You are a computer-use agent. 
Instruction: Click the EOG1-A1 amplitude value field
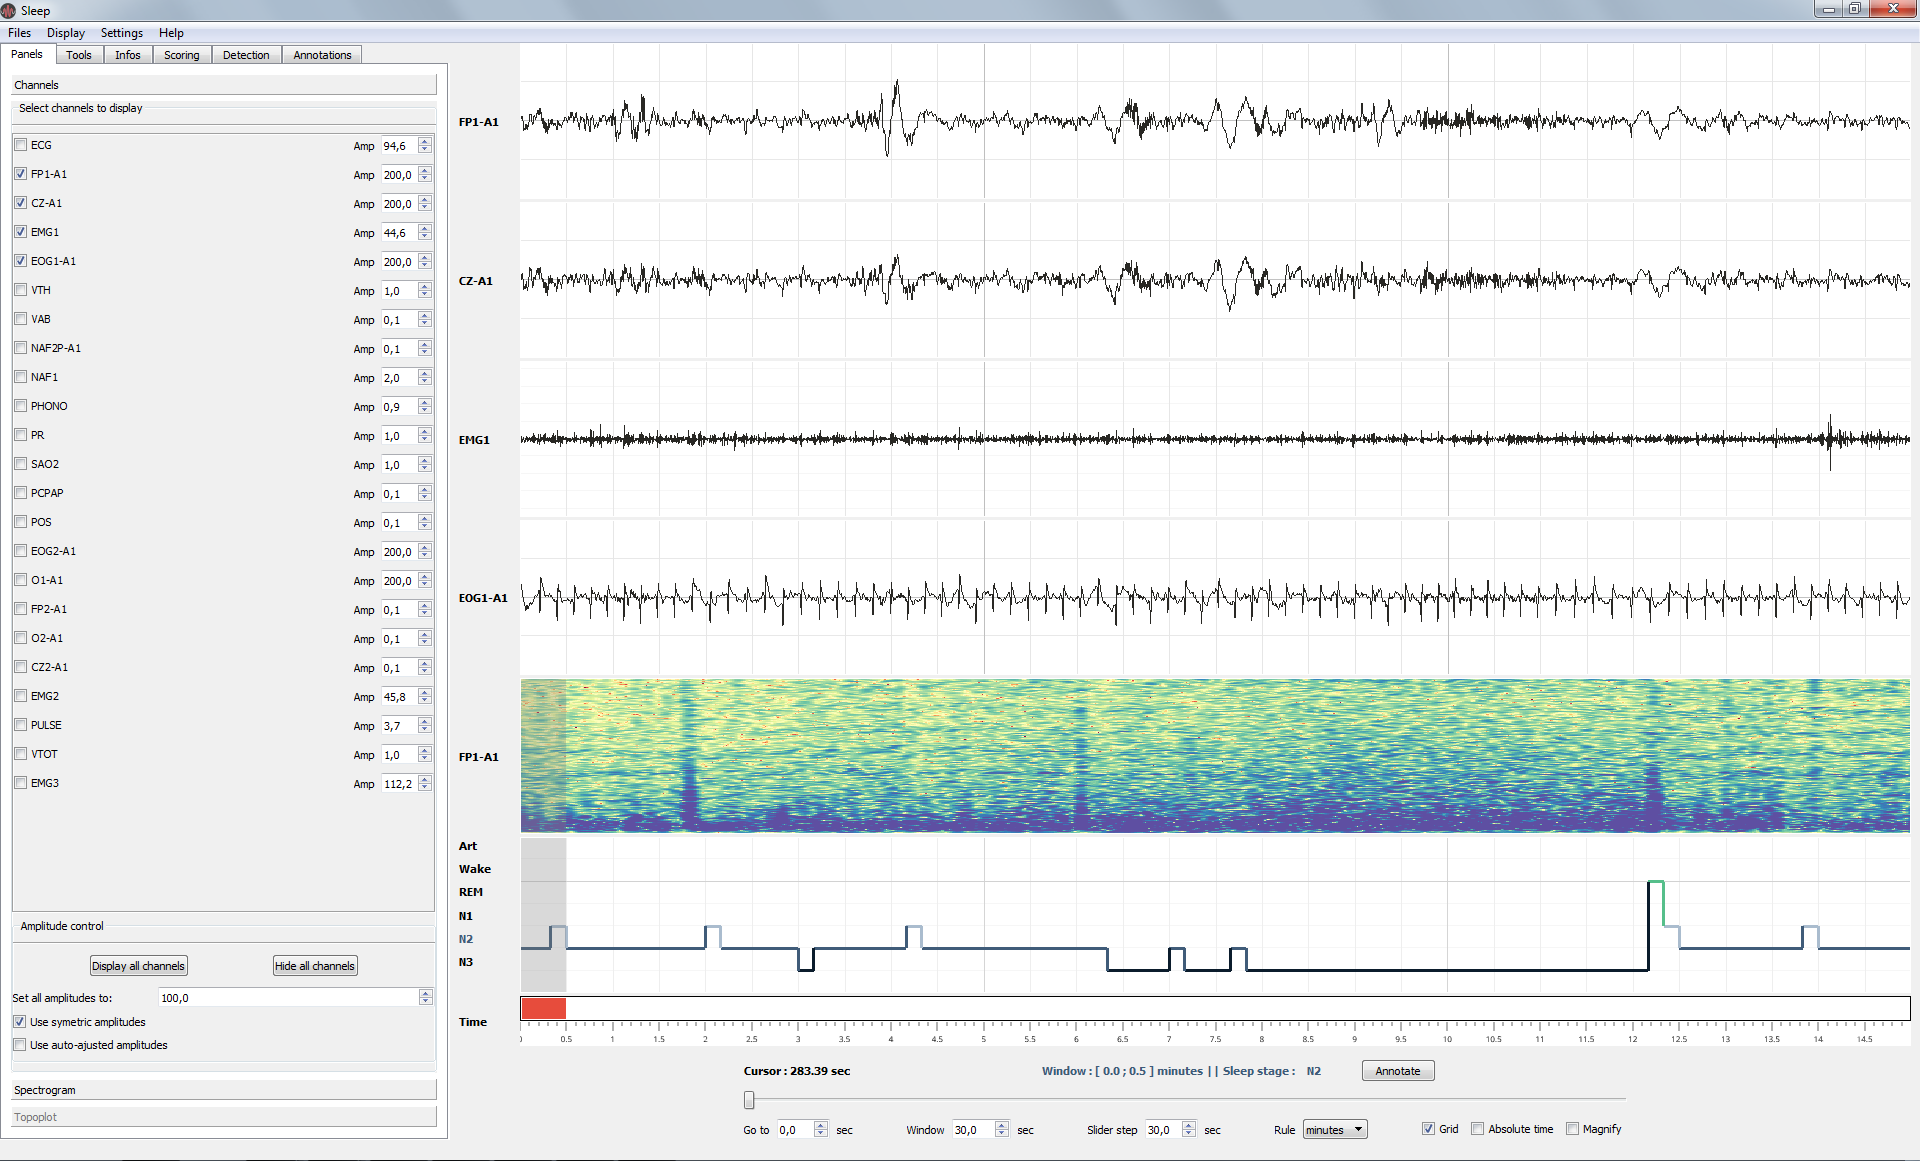point(399,262)
